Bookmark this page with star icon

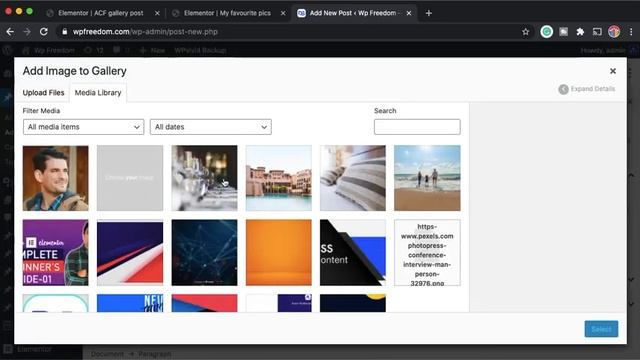(x=525, y=32)
